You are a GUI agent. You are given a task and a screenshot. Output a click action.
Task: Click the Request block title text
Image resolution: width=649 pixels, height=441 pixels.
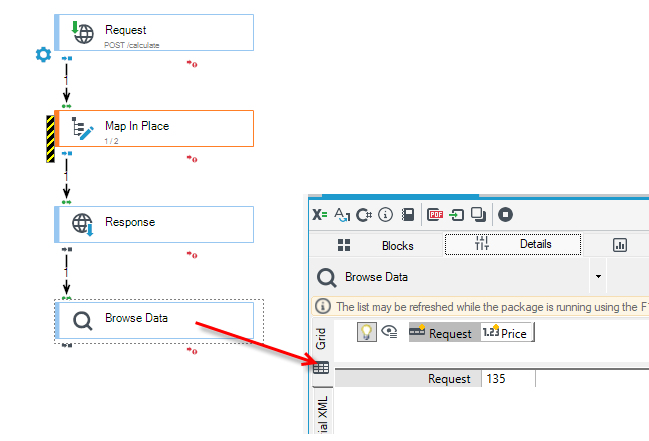tap(125, 30)
